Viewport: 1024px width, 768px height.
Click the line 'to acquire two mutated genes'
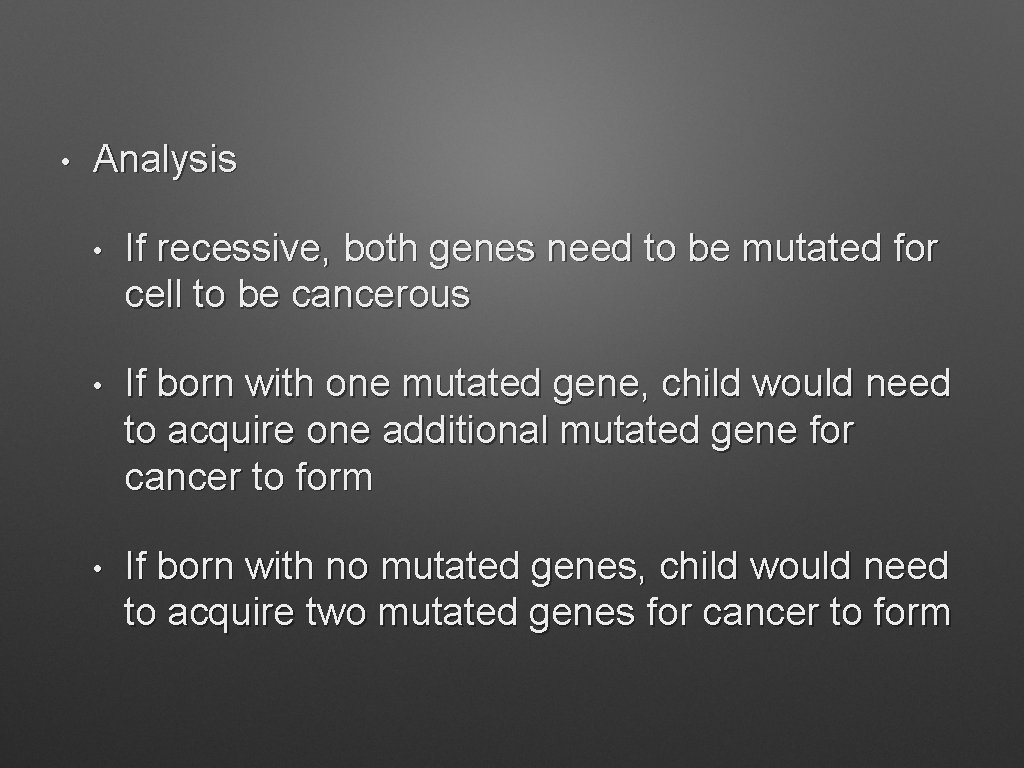379,613
